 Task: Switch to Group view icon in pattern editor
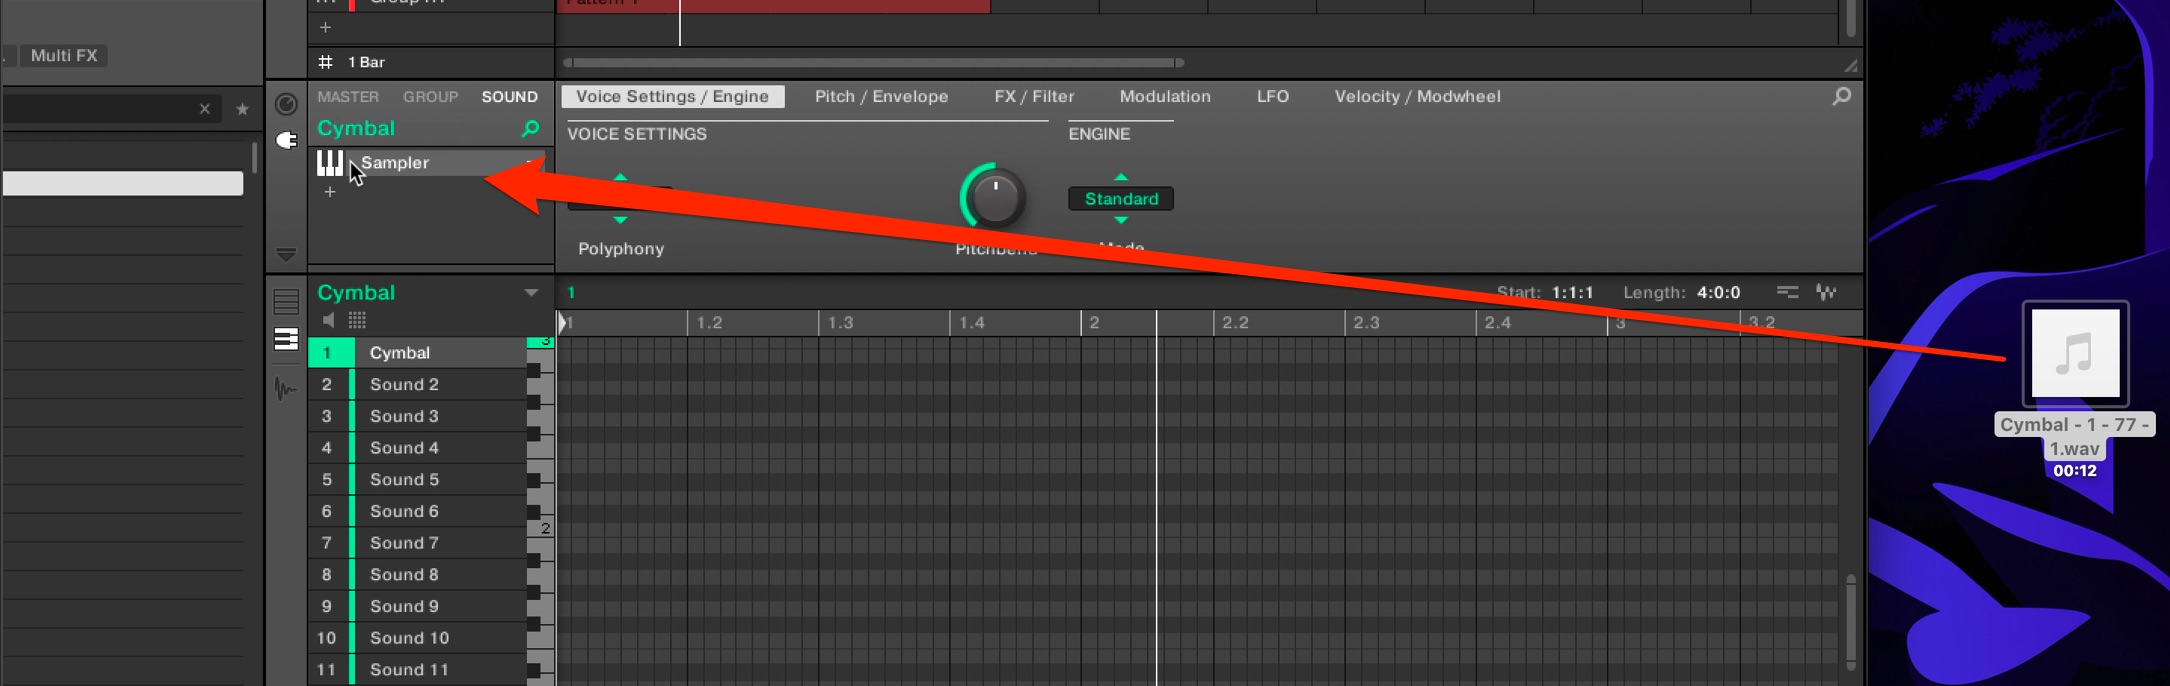click(x=286, y=301)
